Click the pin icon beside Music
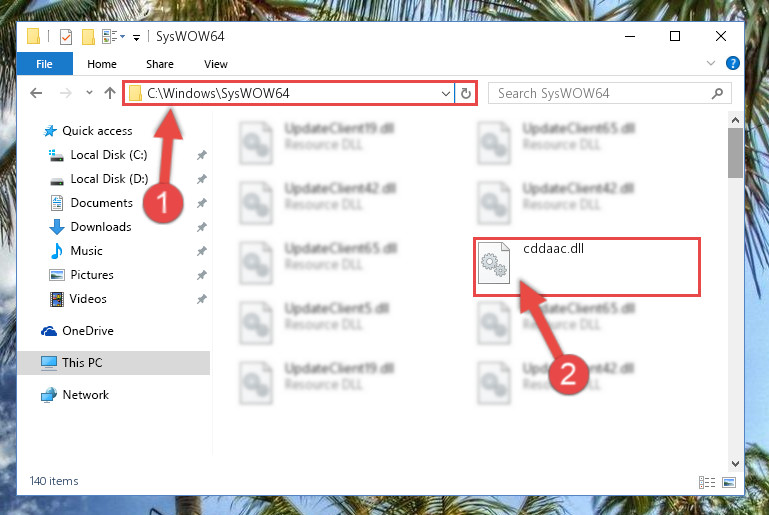Viewport: 769px width, 515px height. (202, 251)
